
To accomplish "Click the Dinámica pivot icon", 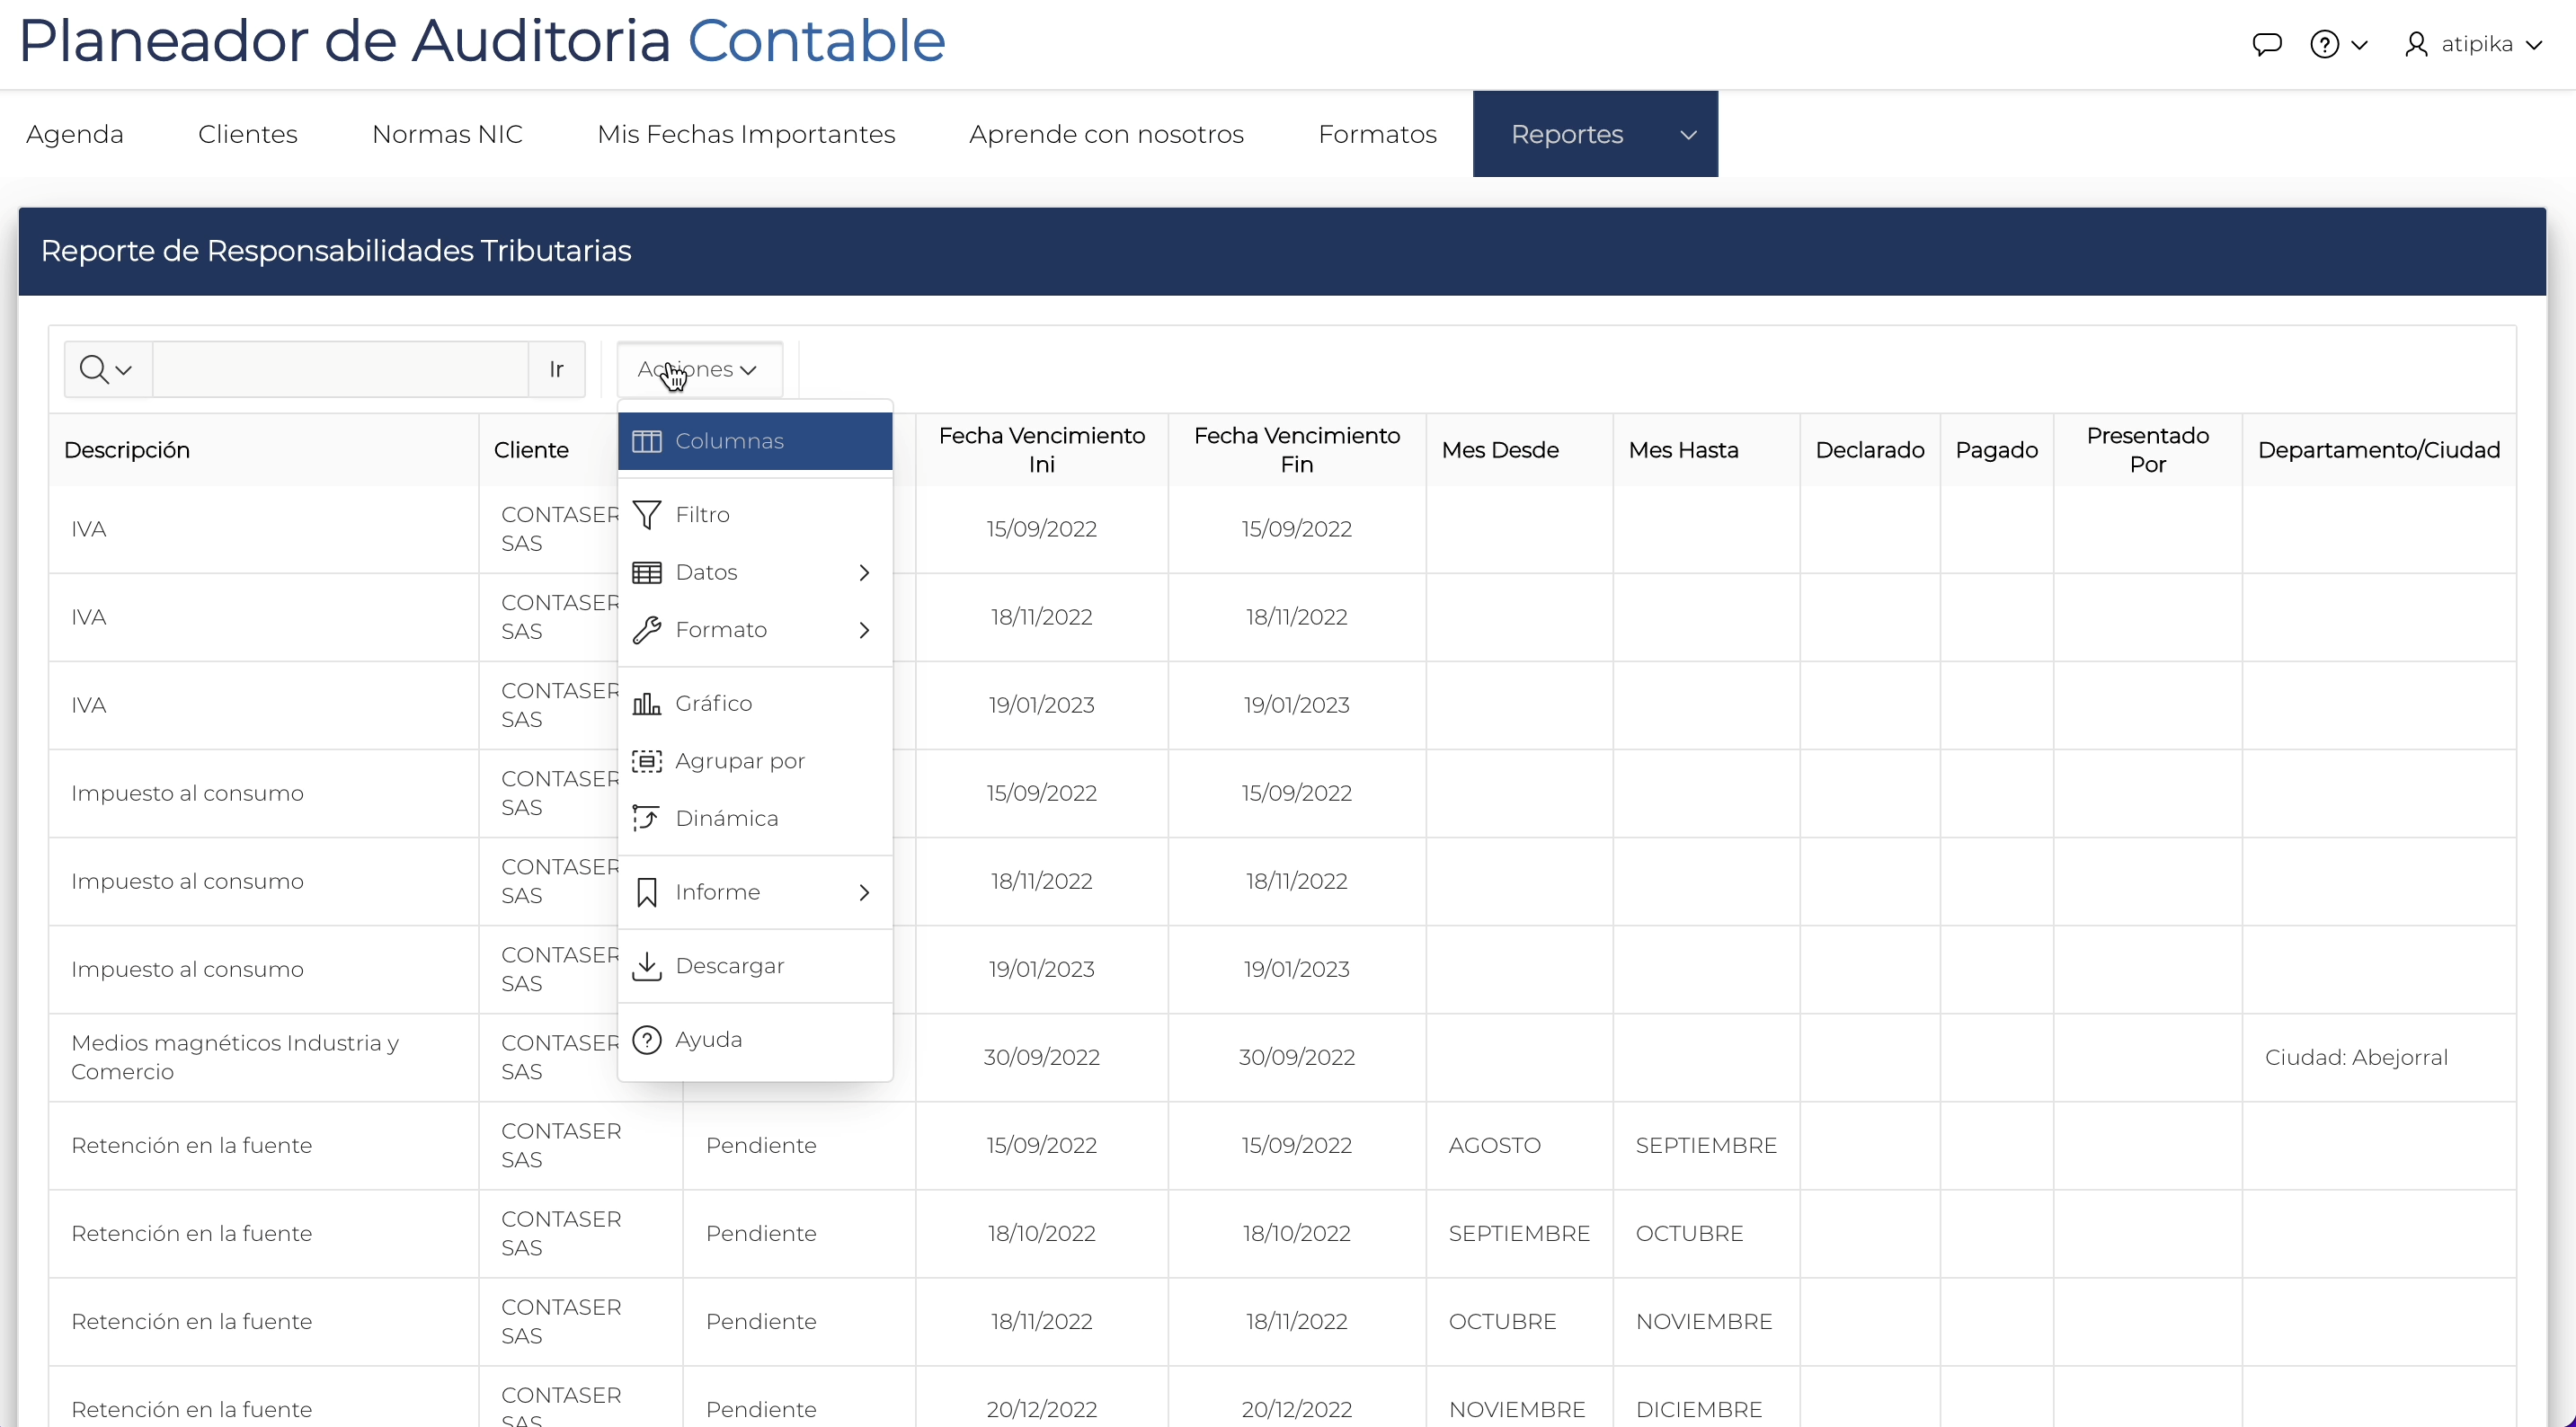I will click(647, 818).
